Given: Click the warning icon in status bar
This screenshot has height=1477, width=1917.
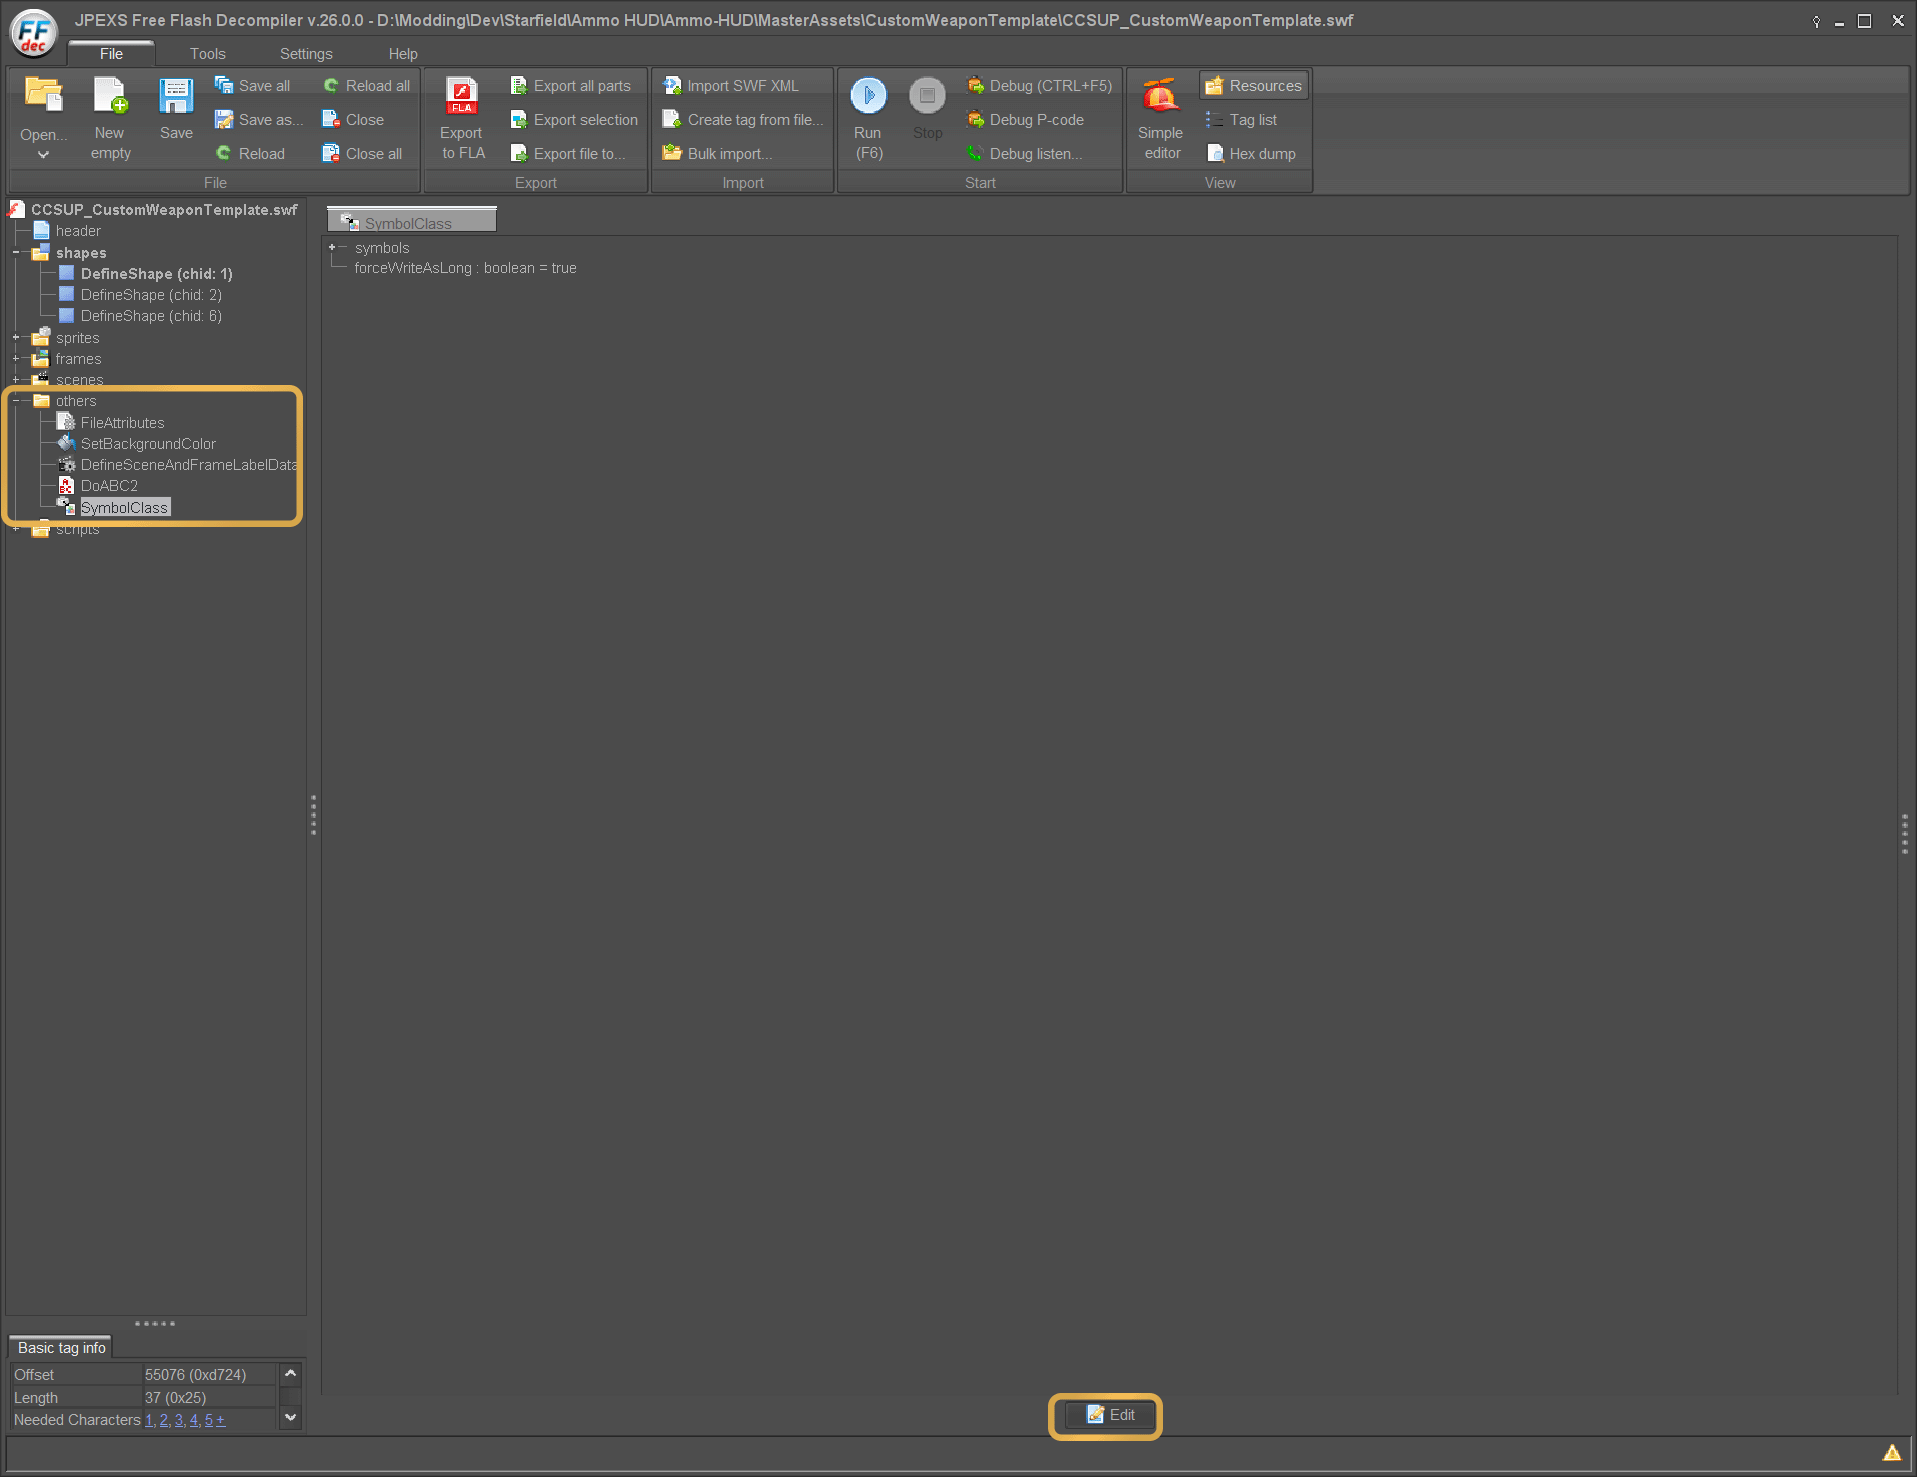Looking at the screenshot, I should pyautogui.click(x=1892, y=1453).
